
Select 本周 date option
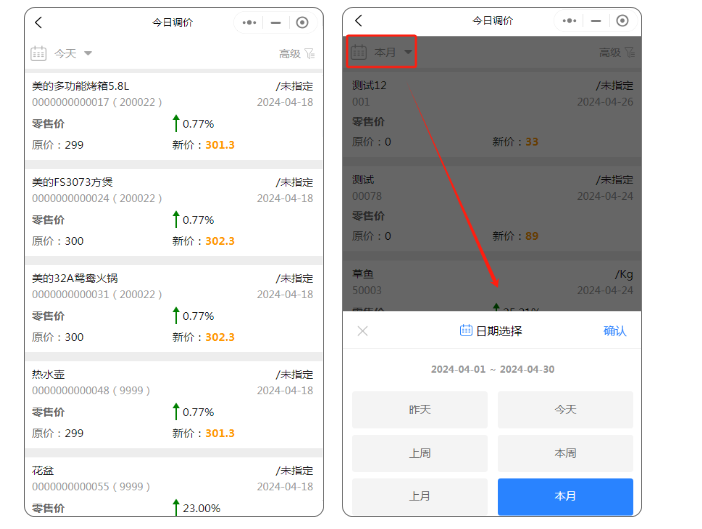click(x=565, y=453)
